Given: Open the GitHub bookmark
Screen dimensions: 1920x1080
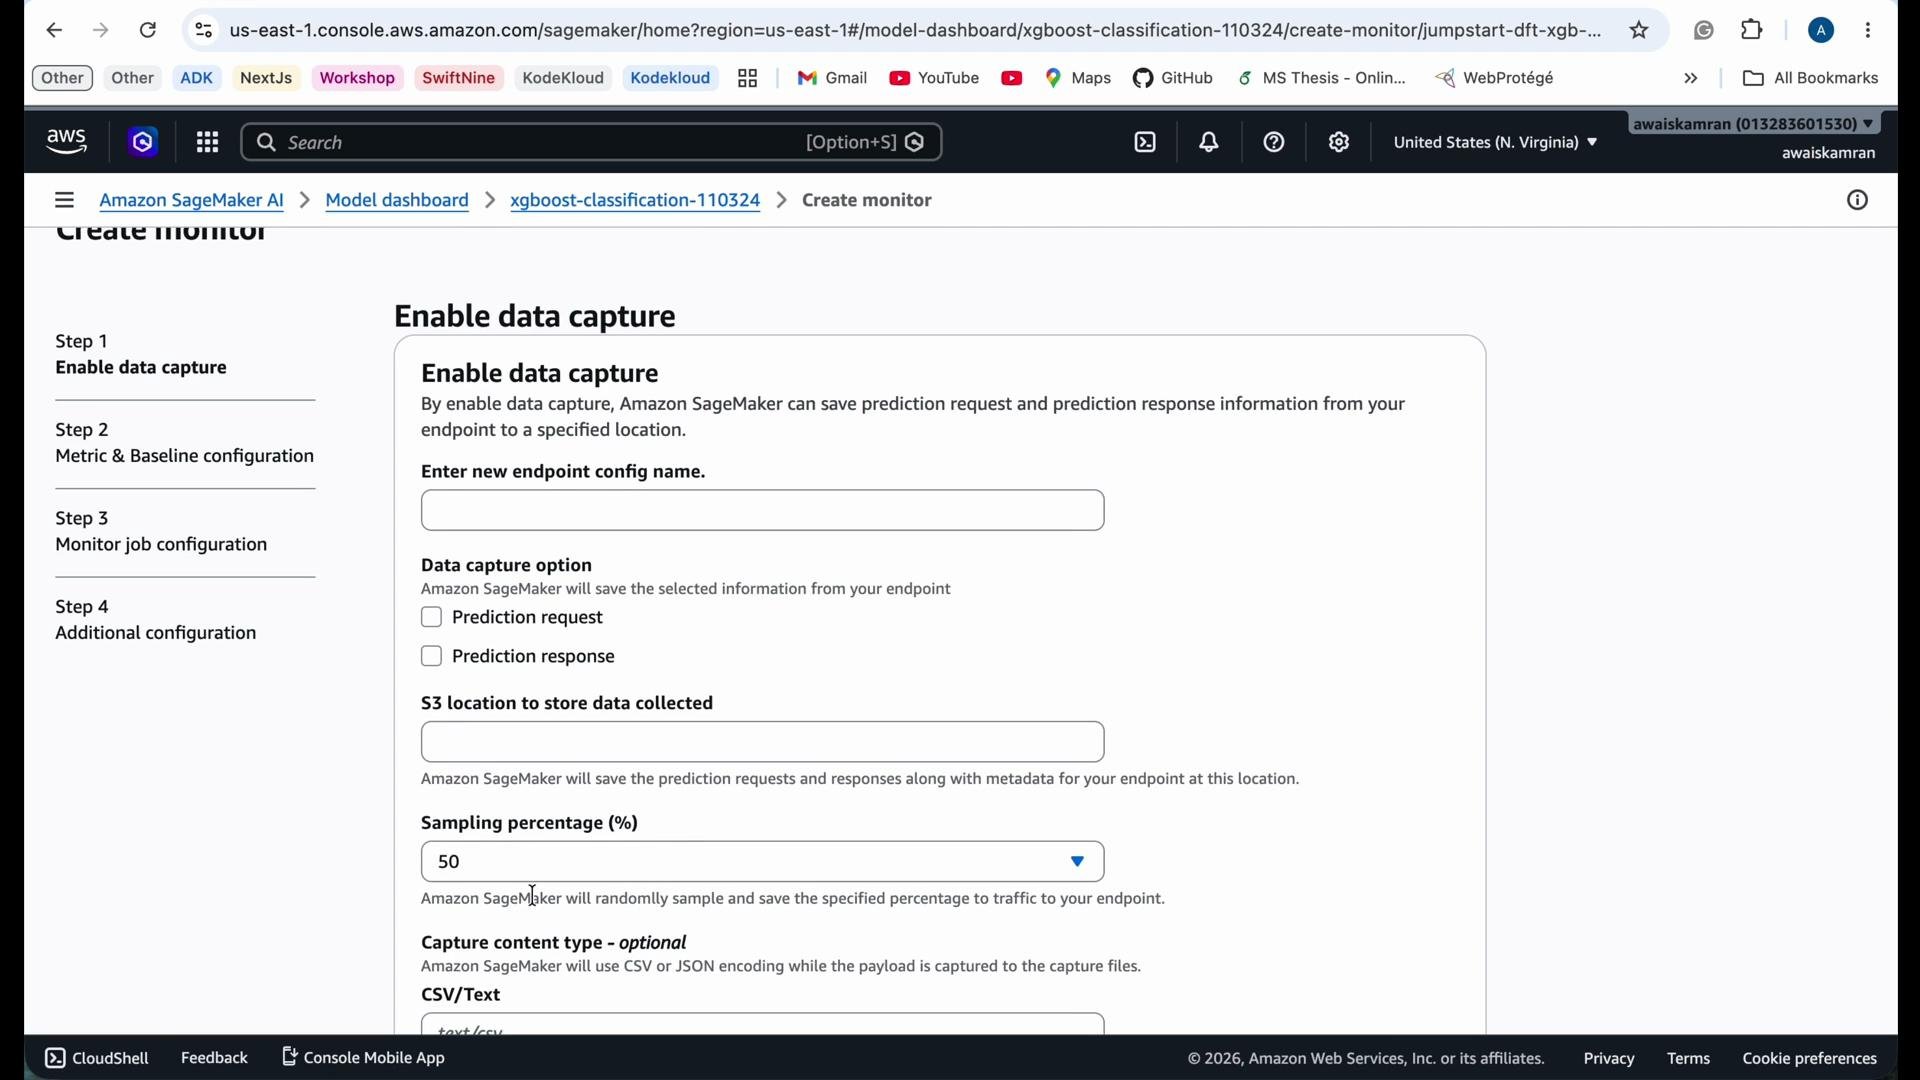Looking at the screenshot, I should 1174,78.
